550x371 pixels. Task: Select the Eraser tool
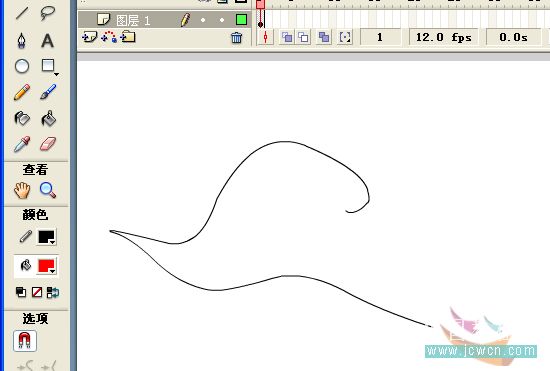48,144
